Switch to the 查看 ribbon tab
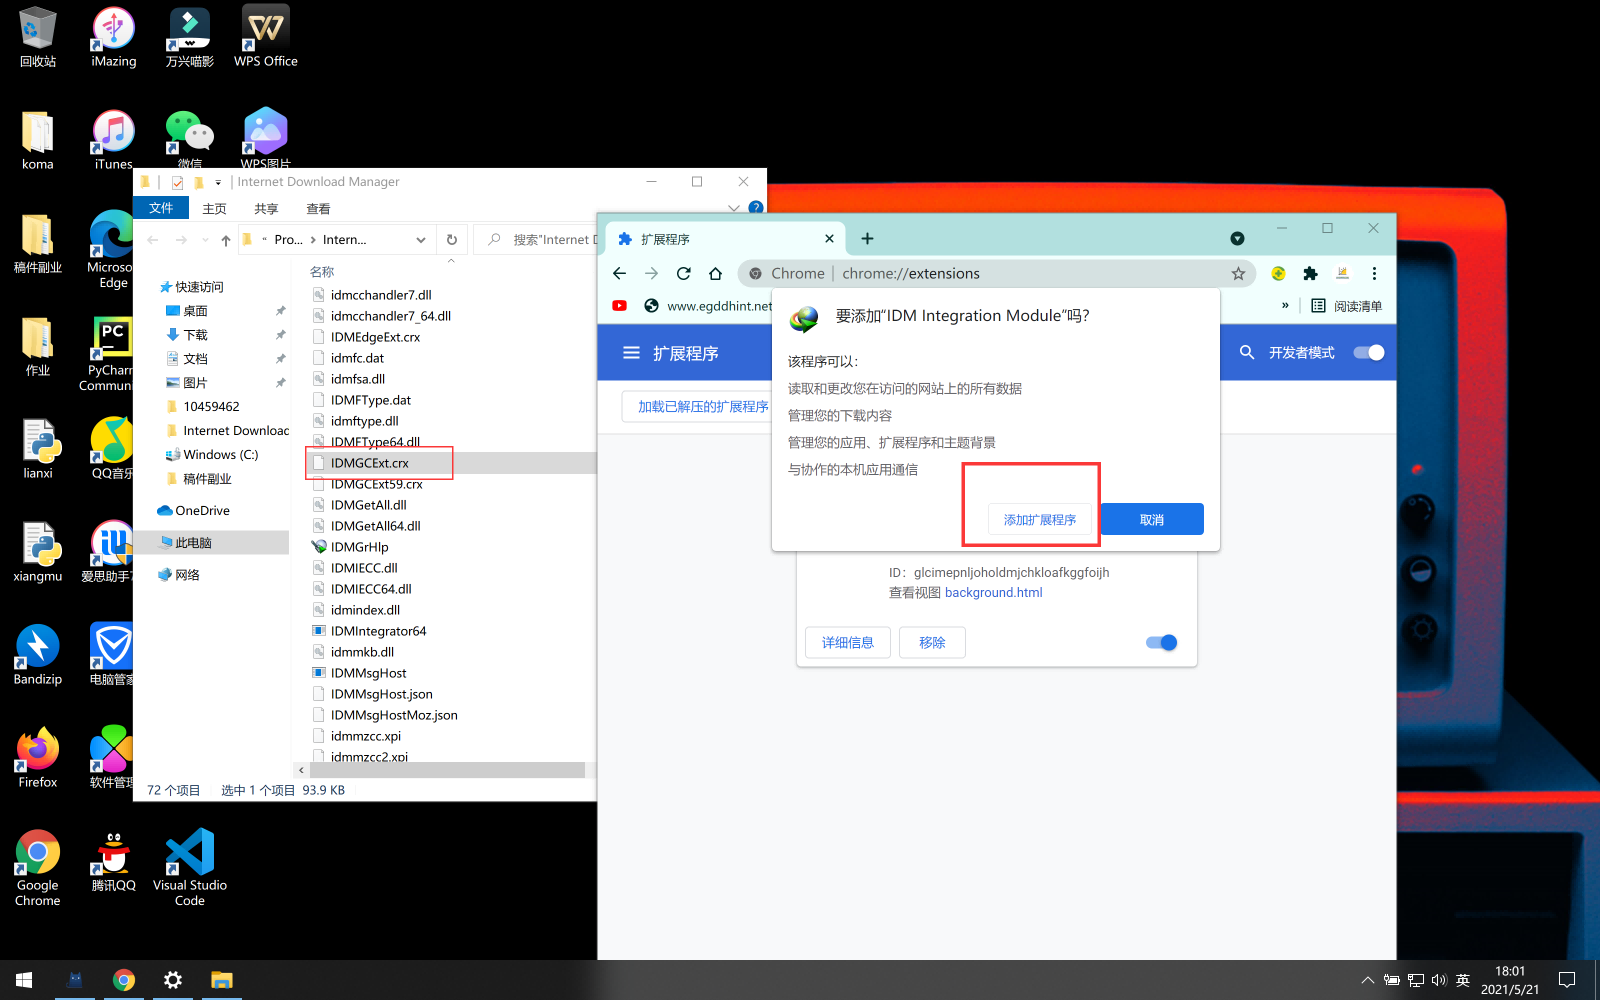Screen dimensions: 1600x1000 (x=318, y=209)
